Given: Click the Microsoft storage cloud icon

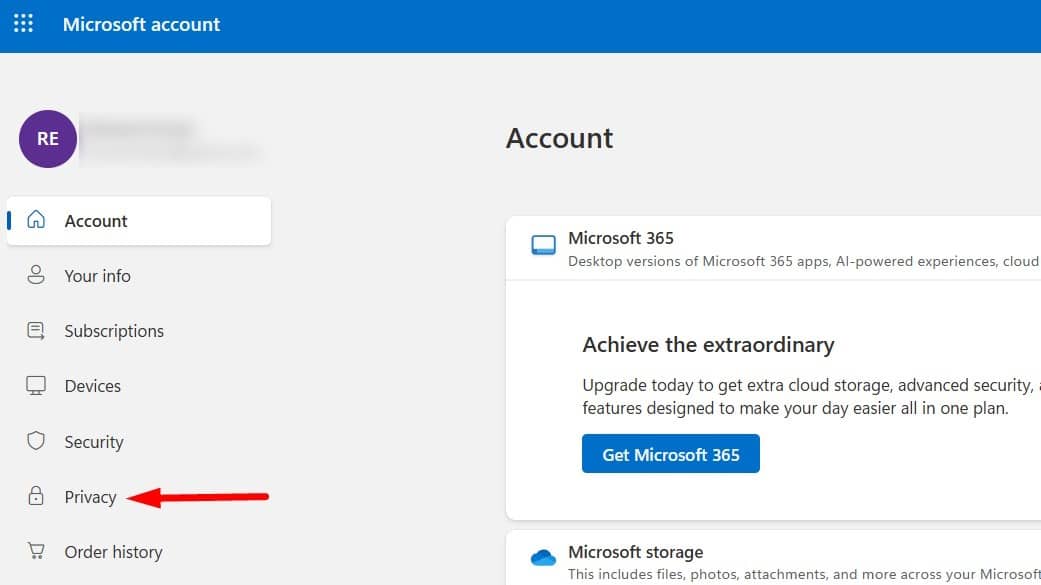Looking at the screenshot, I should (x=544, y=557).
